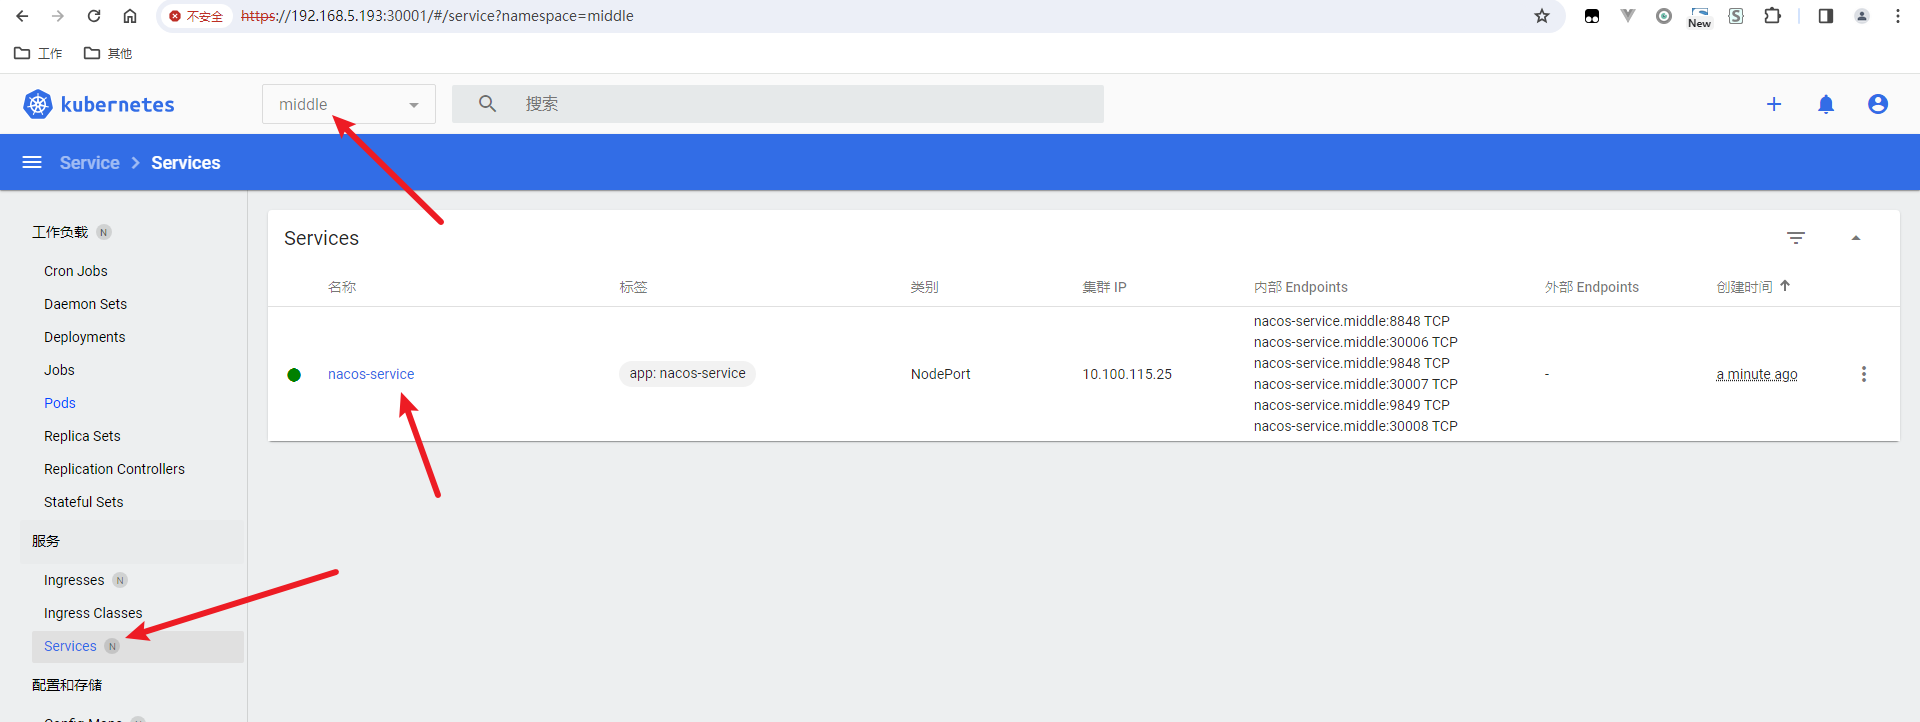Open browser extensions puzzle icon

coord(1772,16)
